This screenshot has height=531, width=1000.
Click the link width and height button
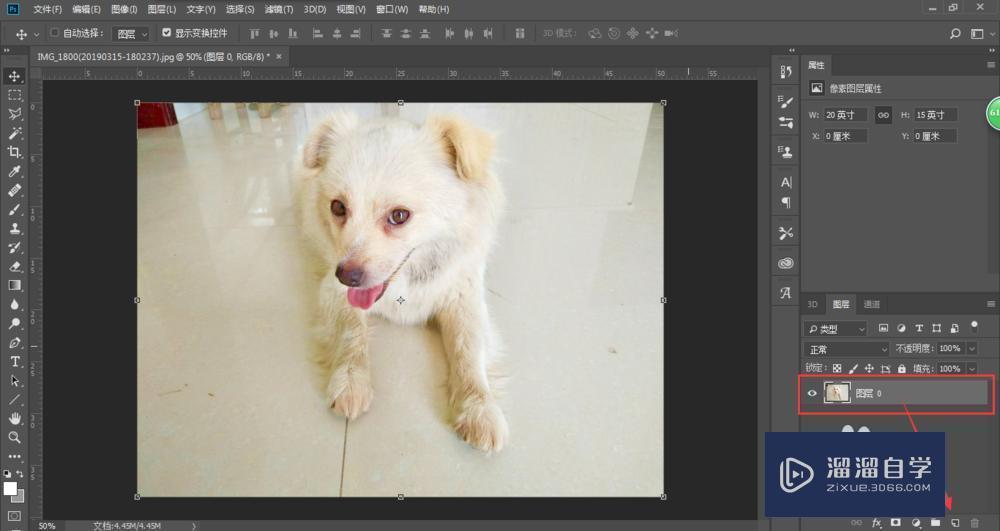coord(883,115)
